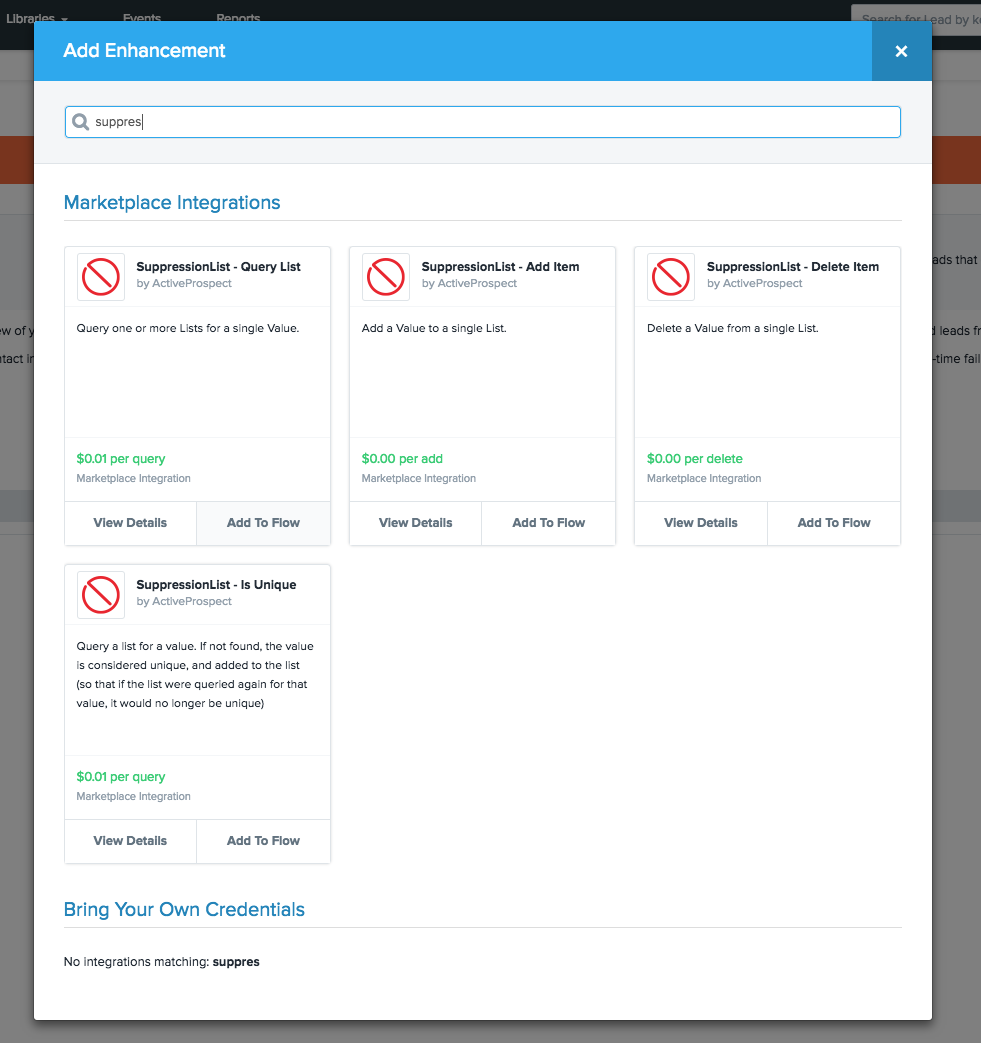Click 'Add a Value to a single List' text

(434, 328)
